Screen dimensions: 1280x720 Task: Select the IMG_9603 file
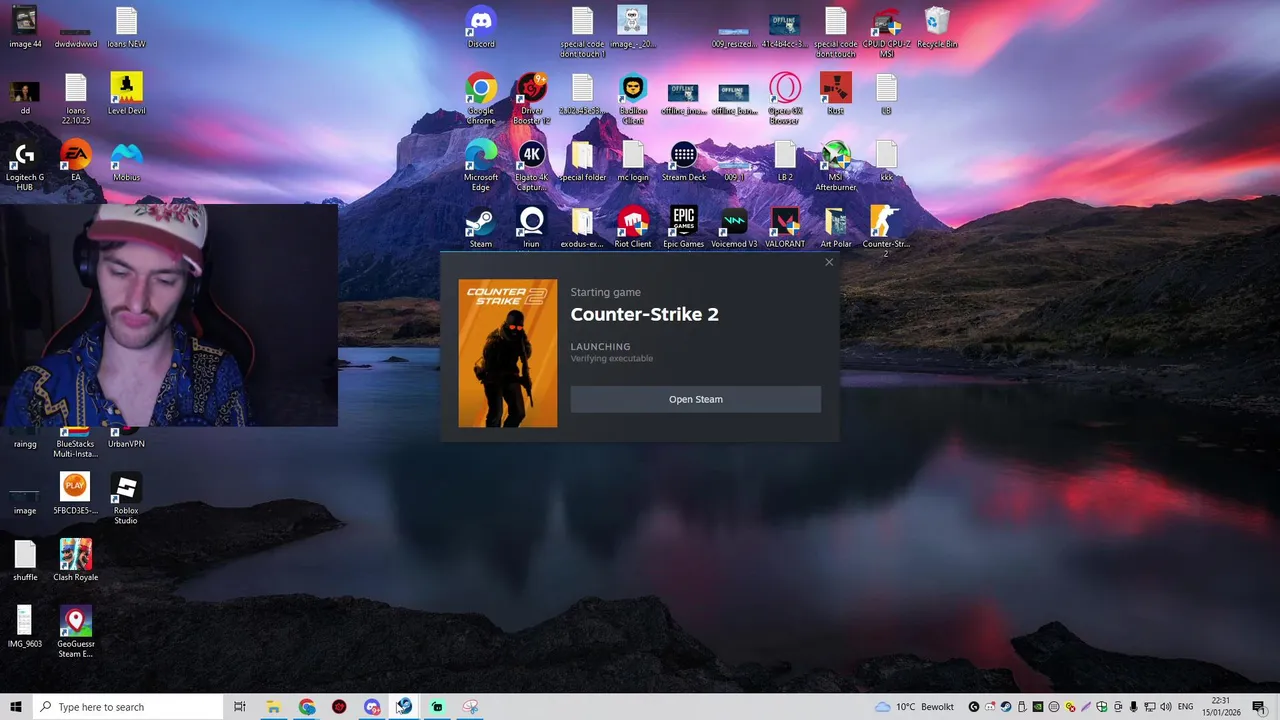tap(25, 627)
